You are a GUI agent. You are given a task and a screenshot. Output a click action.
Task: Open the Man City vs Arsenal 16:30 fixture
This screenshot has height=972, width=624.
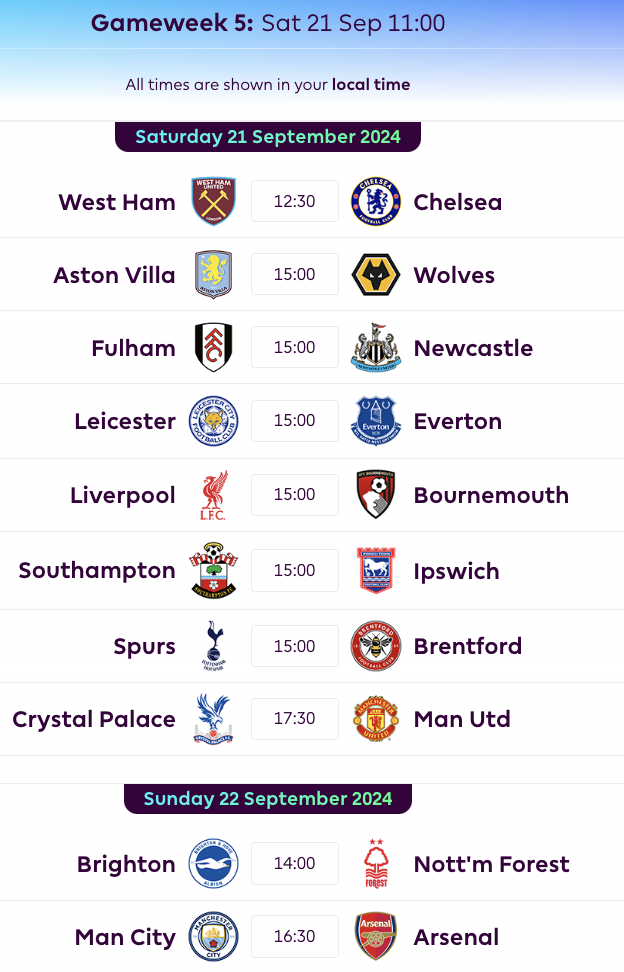[294, 937]
